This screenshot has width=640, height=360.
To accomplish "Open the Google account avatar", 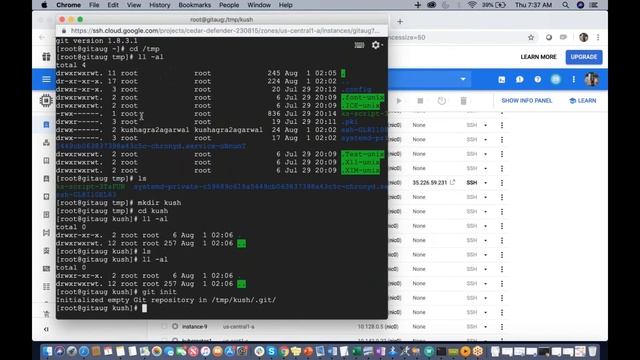I will click(x=591, y=80).
